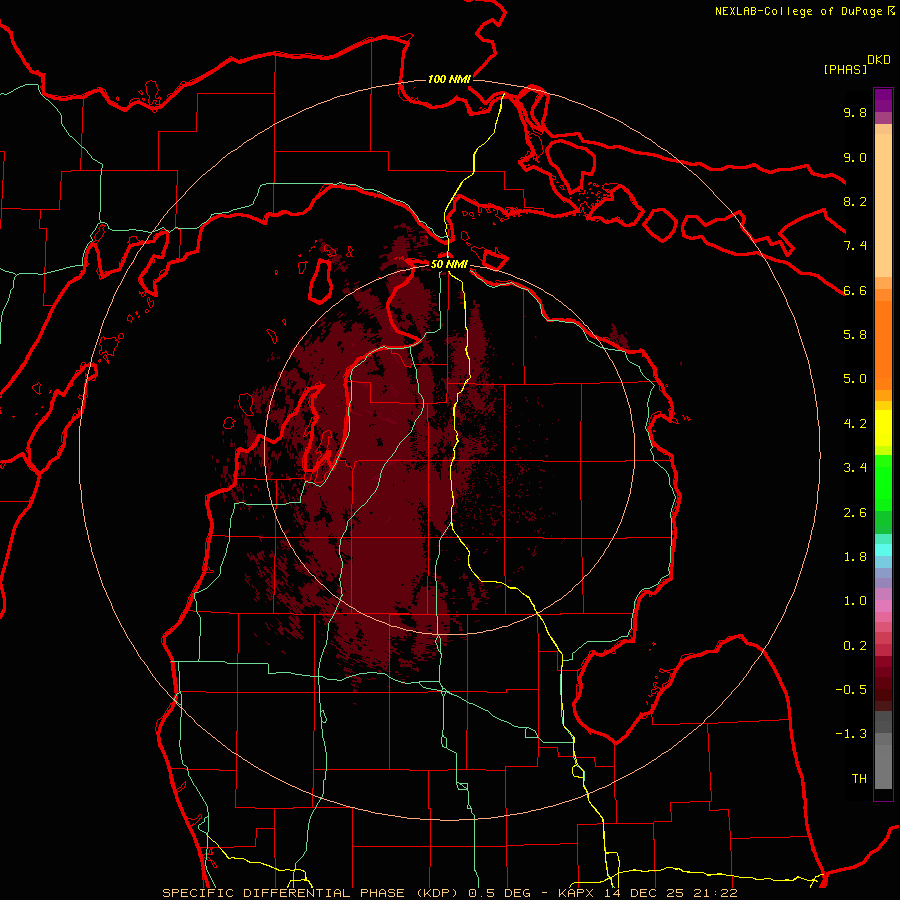Click the -1.3 legend value
This screenshot has height=900, width=900.
[851, 734]
